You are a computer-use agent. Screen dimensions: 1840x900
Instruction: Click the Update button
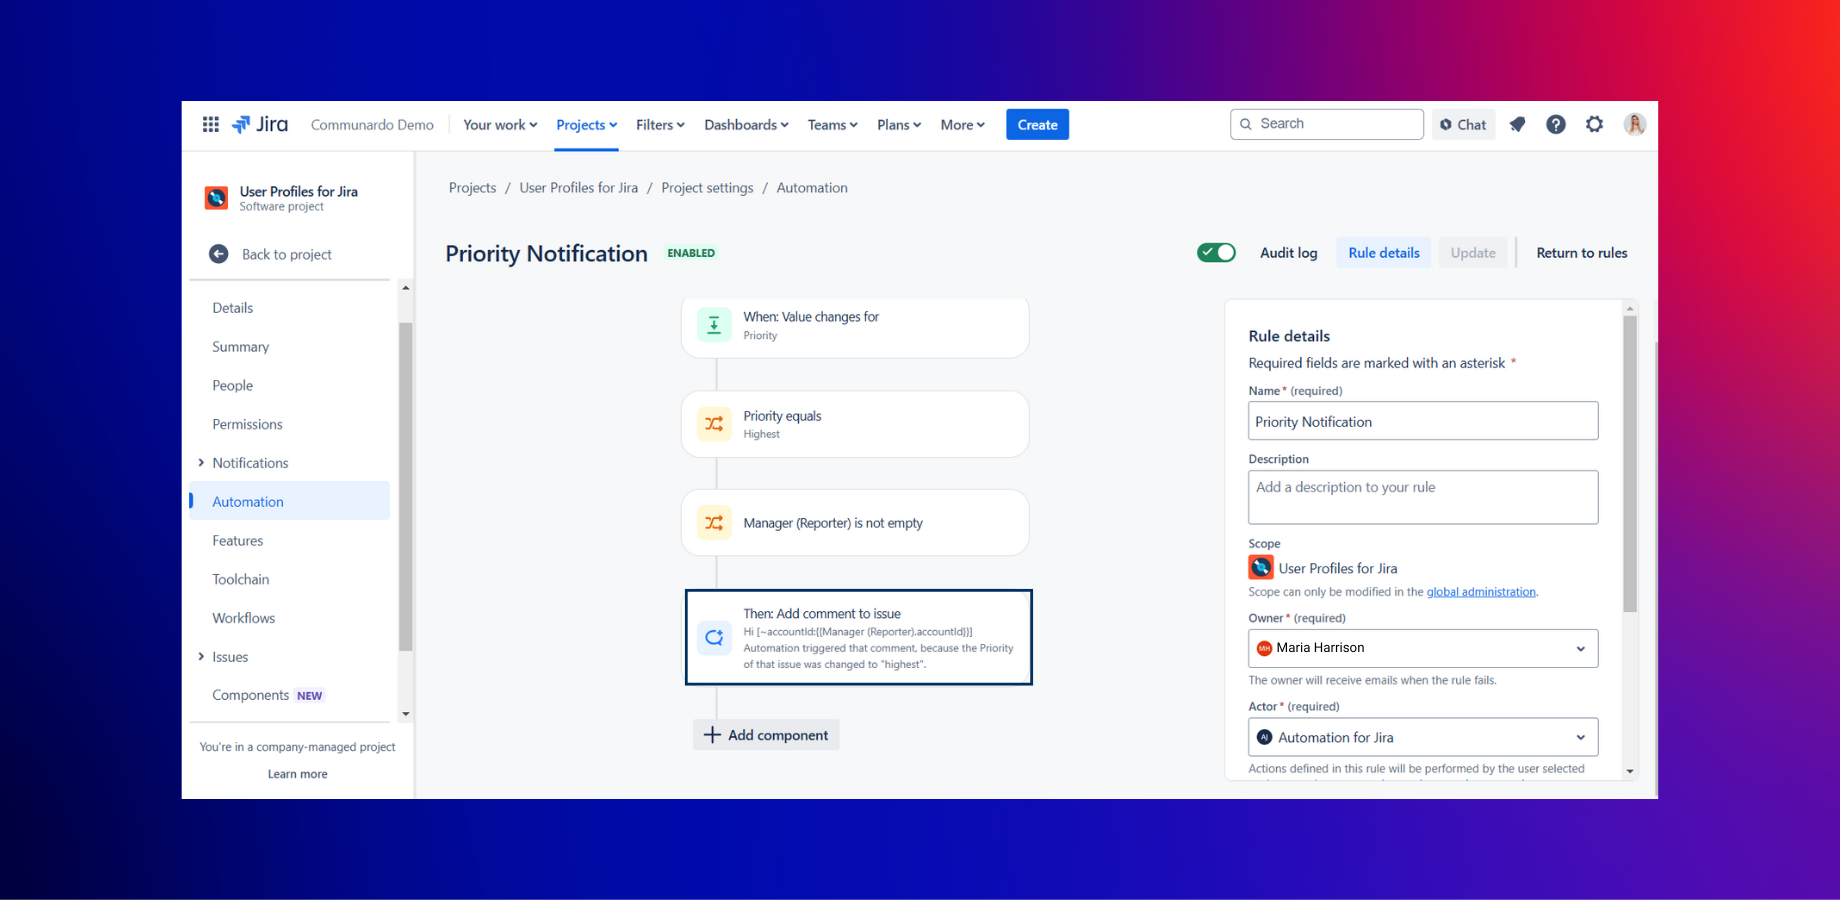[x=1473, y=253]
